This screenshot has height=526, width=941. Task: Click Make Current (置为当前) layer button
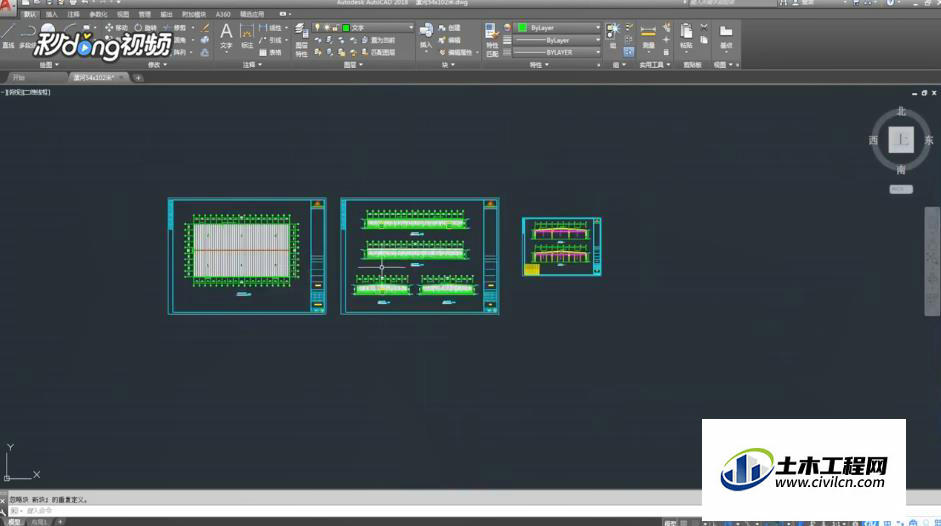(x=378, y=40)
